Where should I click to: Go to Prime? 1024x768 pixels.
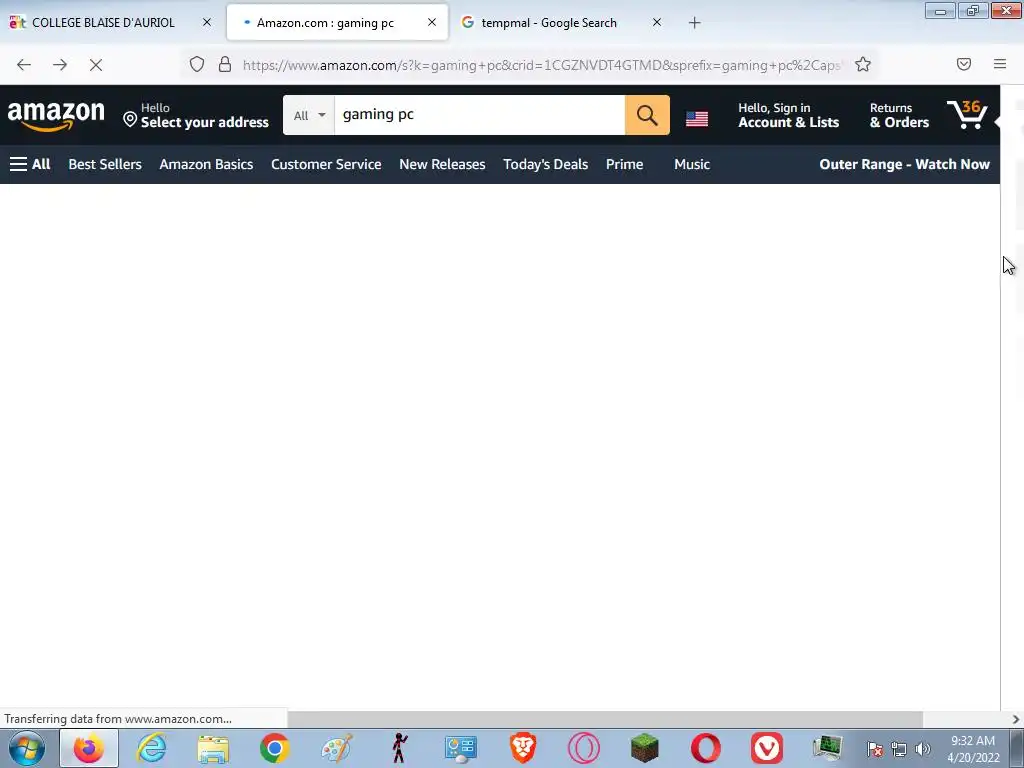[624, 165]
